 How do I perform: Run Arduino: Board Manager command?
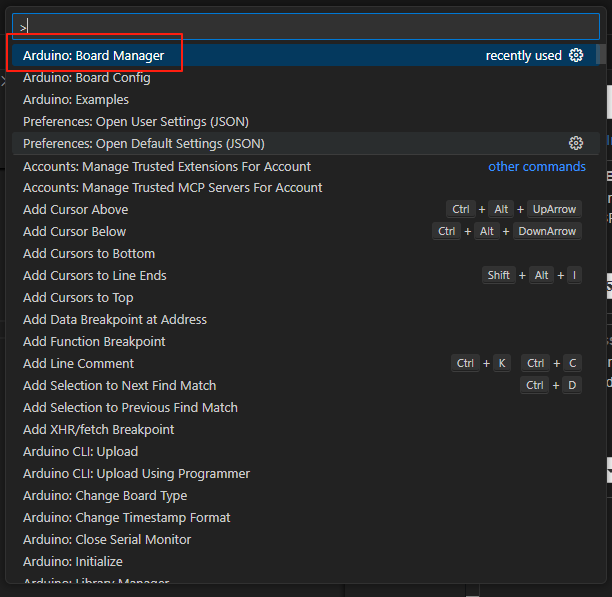[306, 55]
